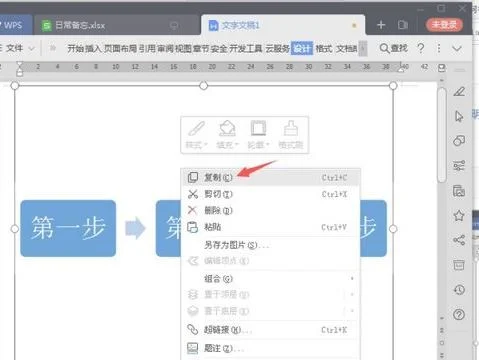Viewport: 479px width, 360px height.
Task: Open the Outline (轮廓) dropdown in mini toolbar
Action: pyautogui.click(x=258, y=135)
